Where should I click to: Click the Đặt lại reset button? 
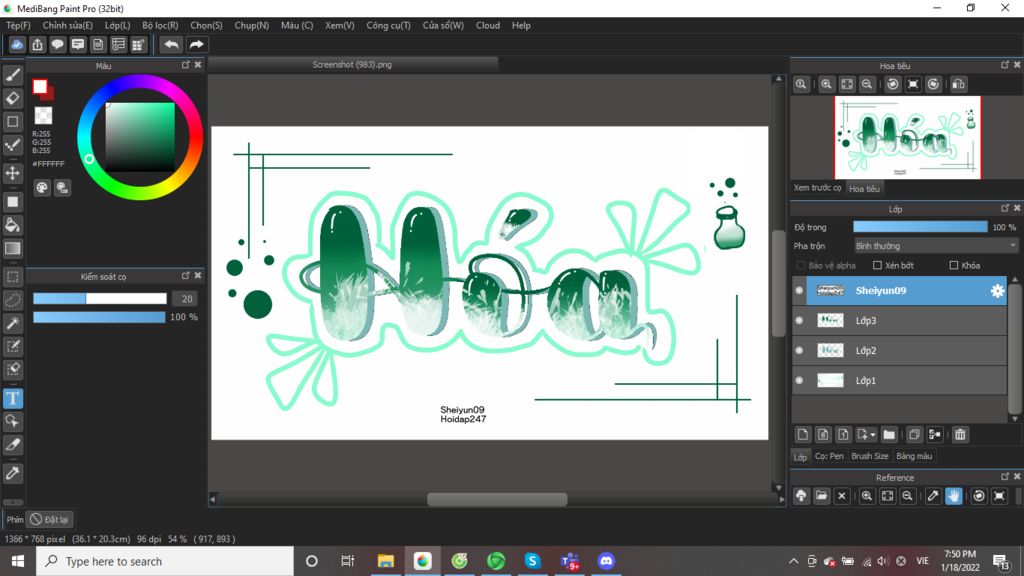[50, 520]
